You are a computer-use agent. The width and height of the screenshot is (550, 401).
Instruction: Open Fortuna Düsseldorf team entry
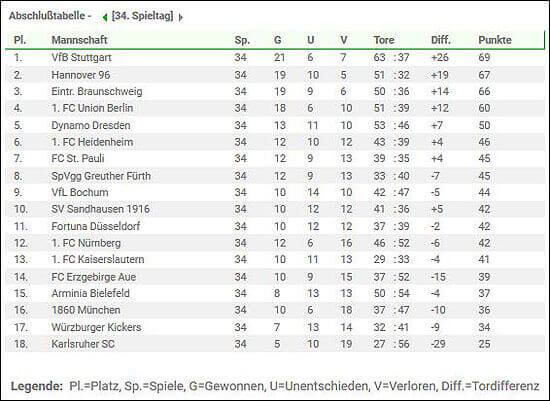tap(96, 226)
